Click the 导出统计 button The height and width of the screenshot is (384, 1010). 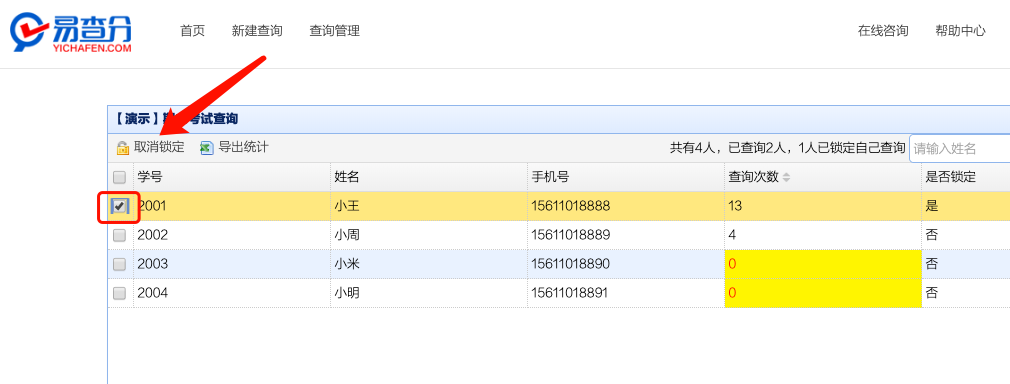point(234,148)
